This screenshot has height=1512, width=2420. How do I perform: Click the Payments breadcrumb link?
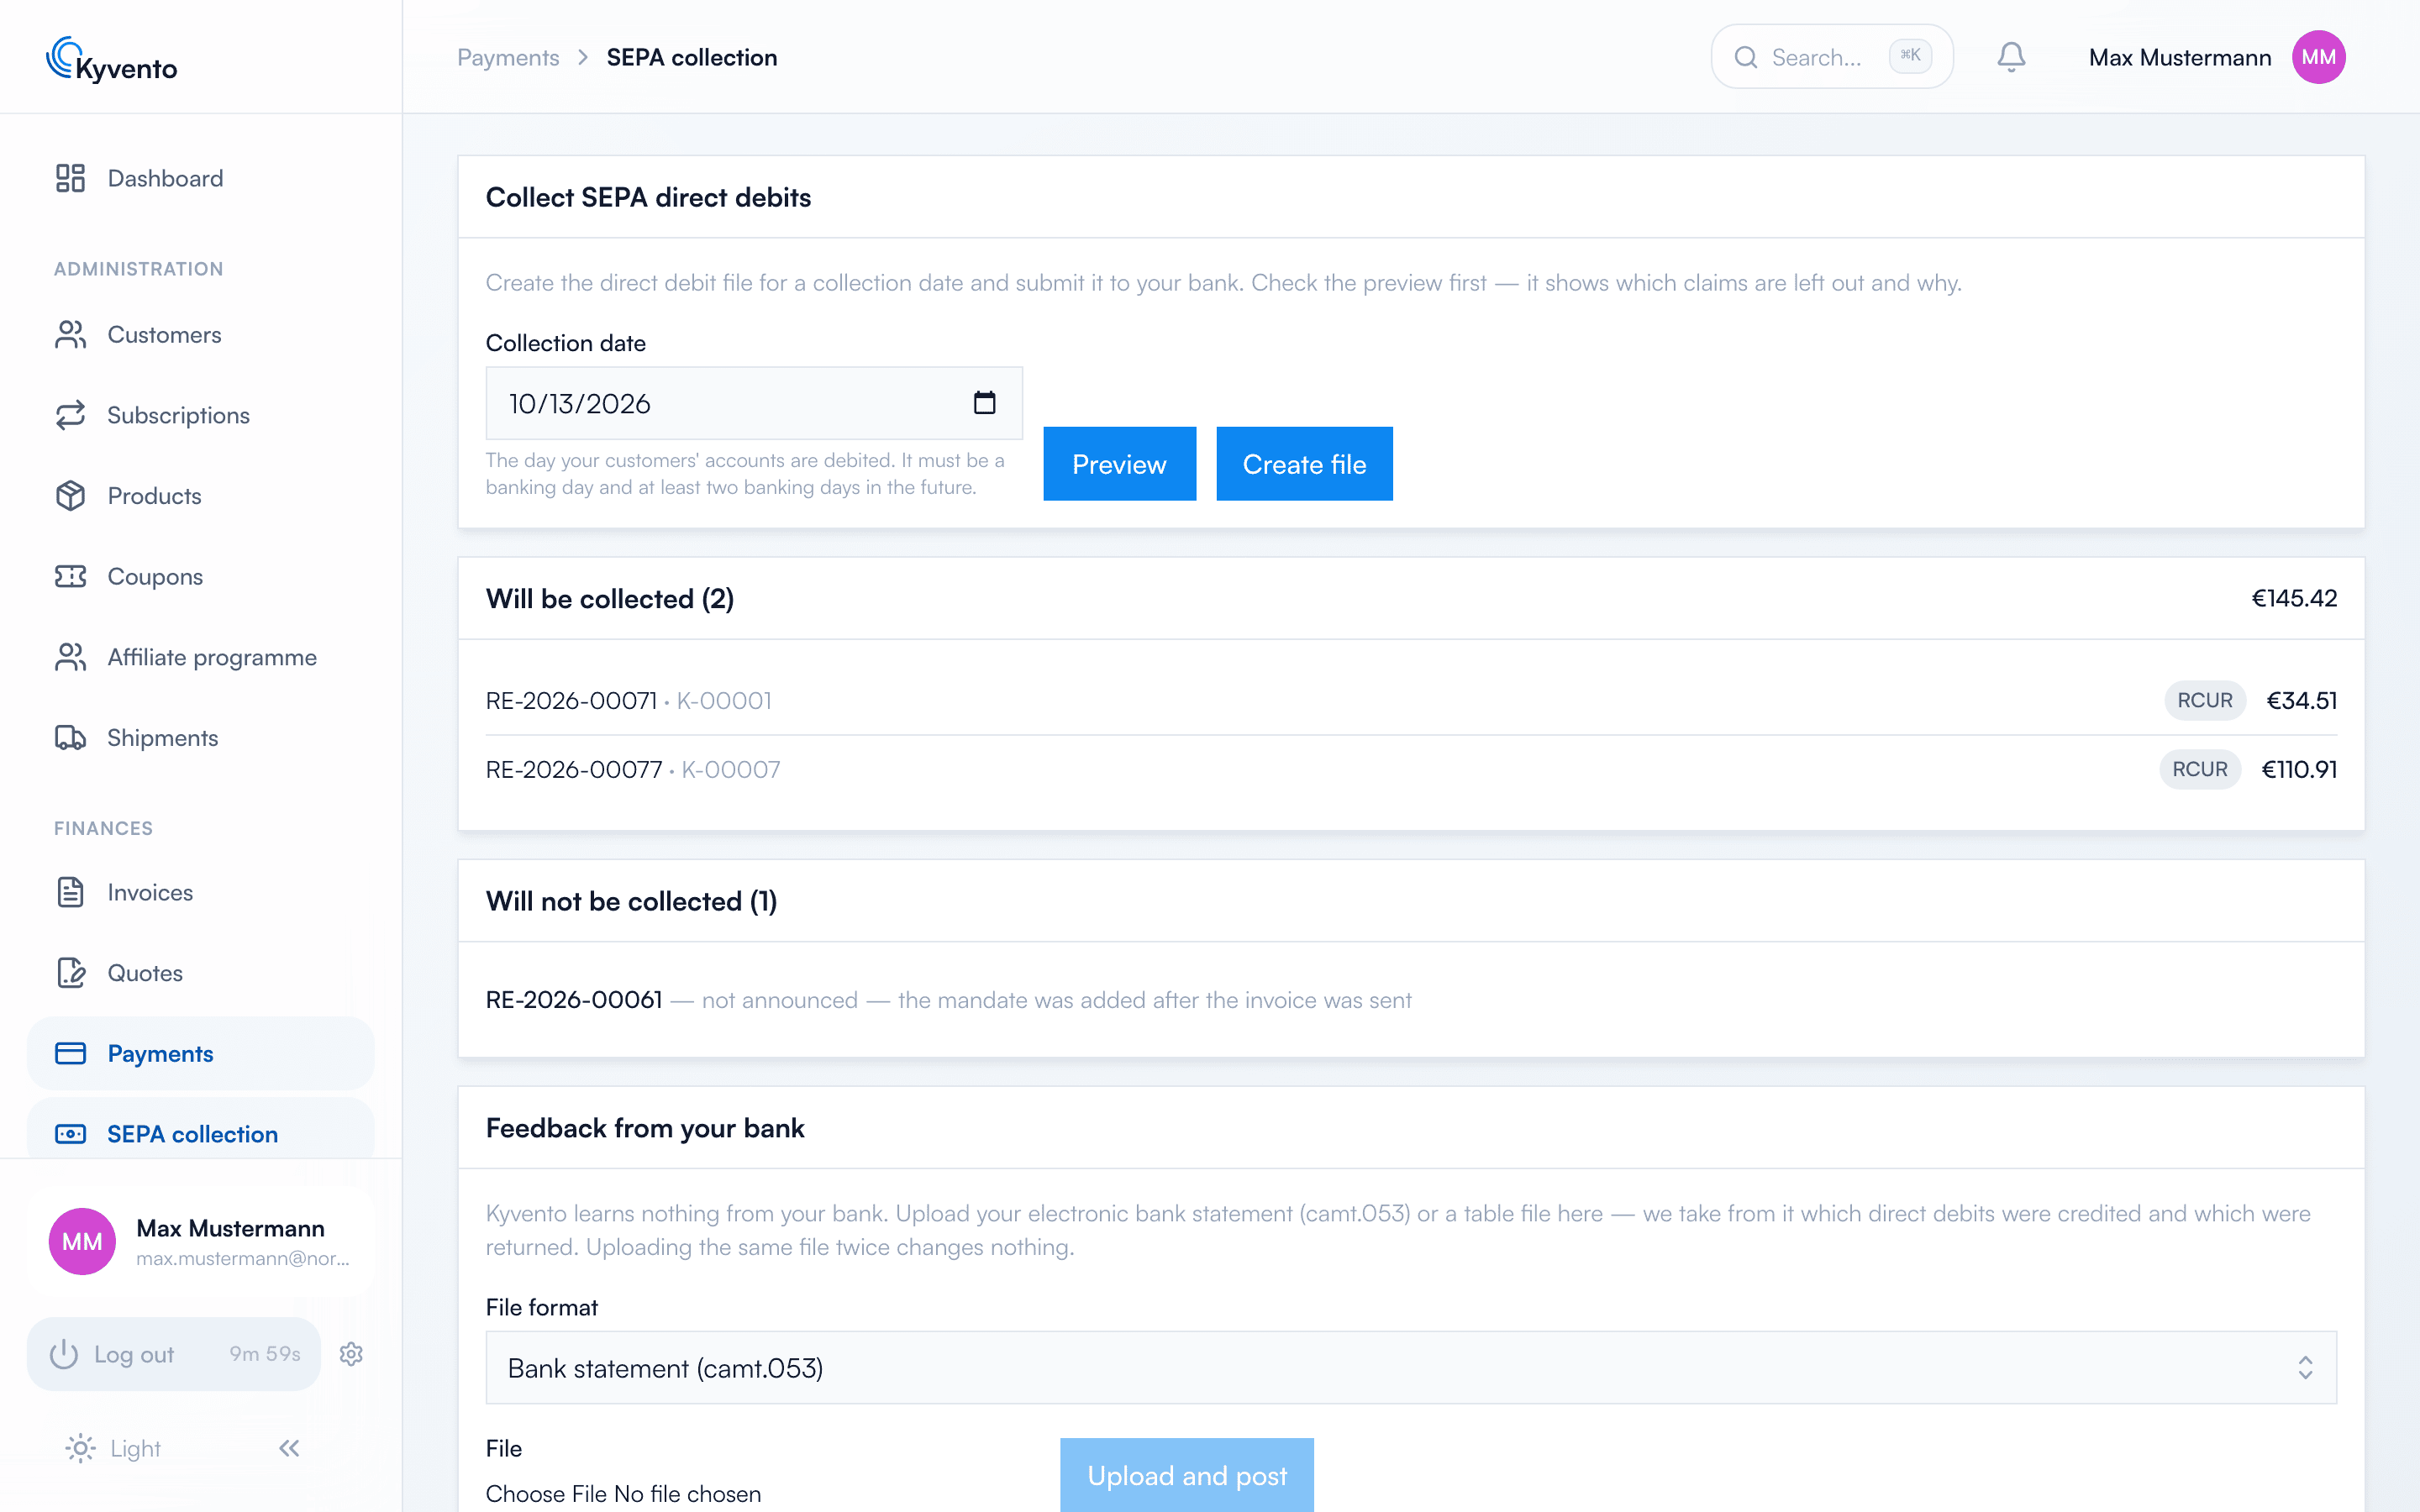point(508,57)
